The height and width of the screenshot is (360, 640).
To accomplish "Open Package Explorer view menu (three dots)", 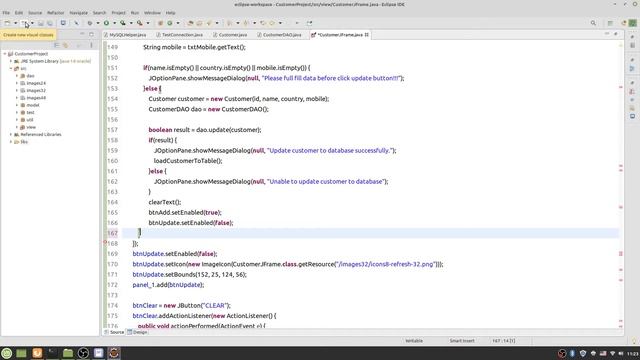I will 91,45.
